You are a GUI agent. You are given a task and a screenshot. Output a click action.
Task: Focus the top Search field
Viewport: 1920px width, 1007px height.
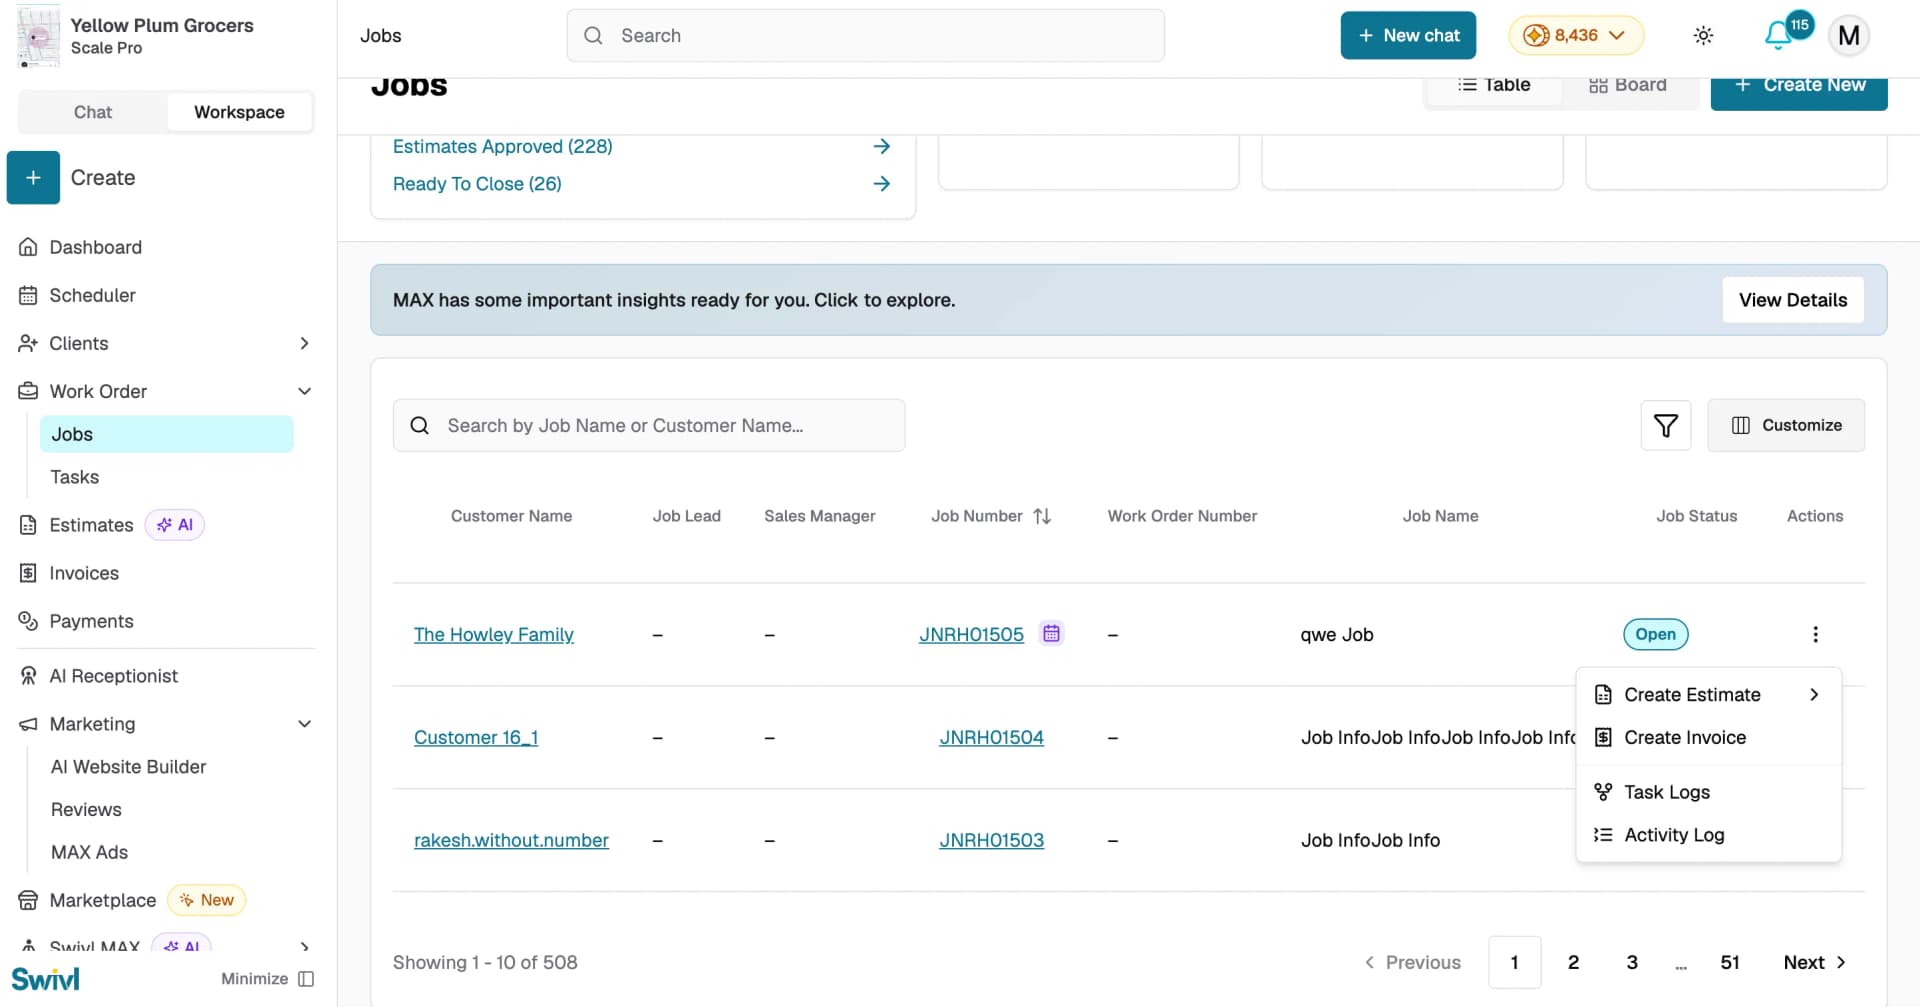(865, 36)
